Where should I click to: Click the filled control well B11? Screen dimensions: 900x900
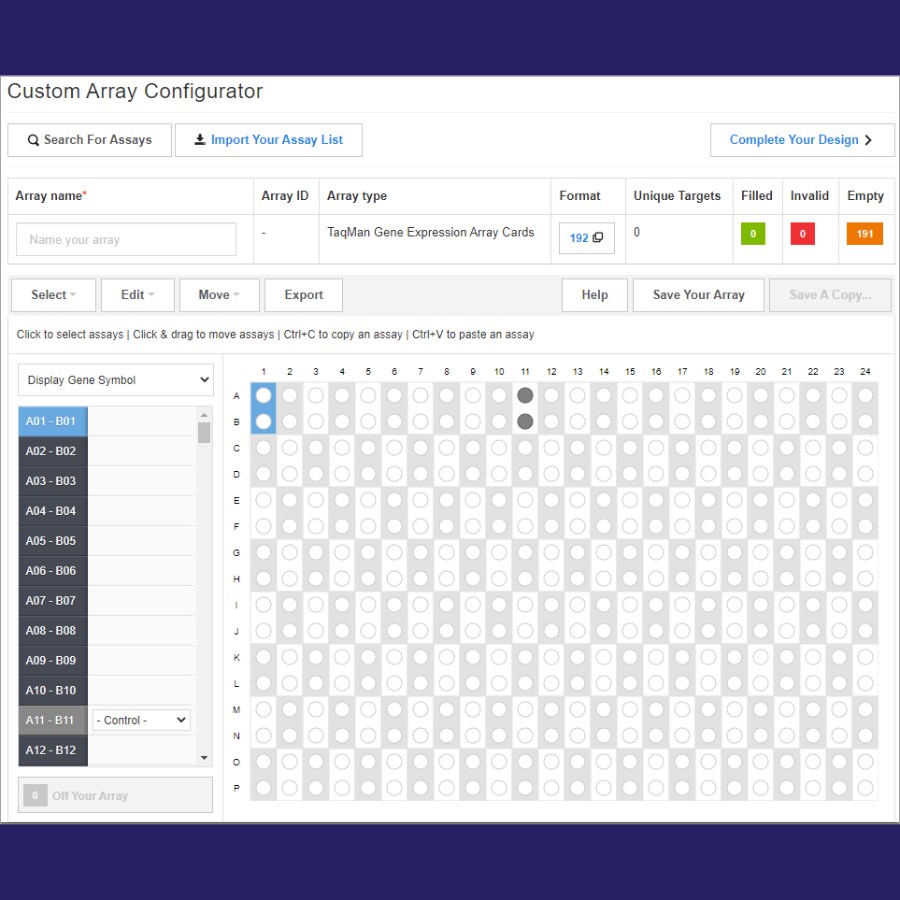[x=525, y=422]
